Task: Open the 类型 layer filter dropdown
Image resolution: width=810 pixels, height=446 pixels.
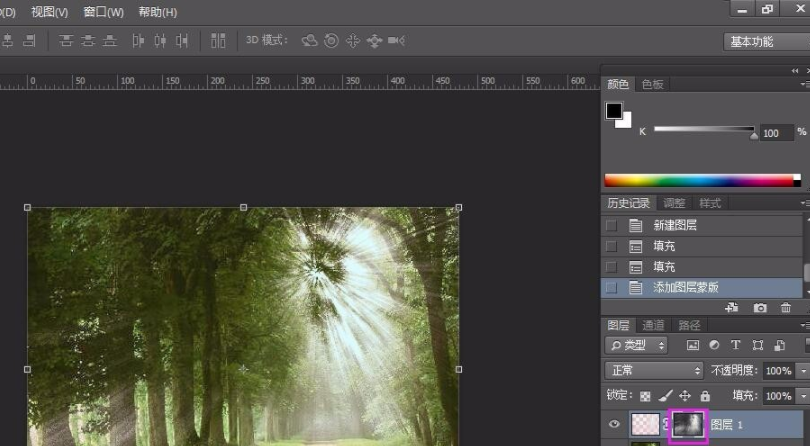Action: pyautogui.click(x=638, y=346)
